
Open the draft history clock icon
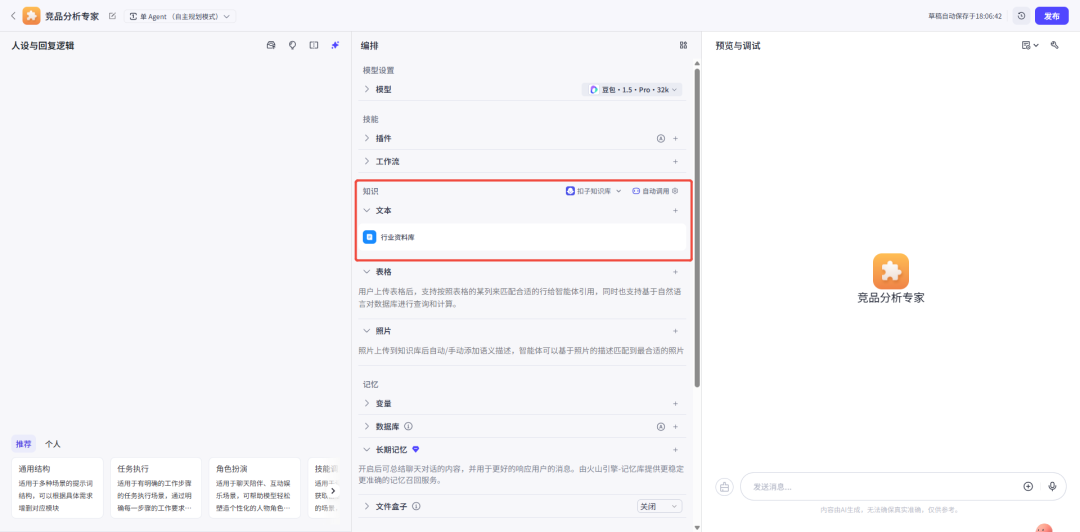coord(1021,16)
